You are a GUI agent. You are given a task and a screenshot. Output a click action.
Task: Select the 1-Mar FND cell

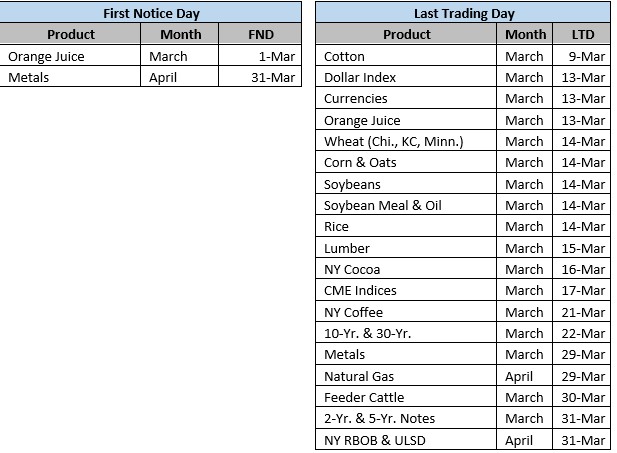(260, 56)
